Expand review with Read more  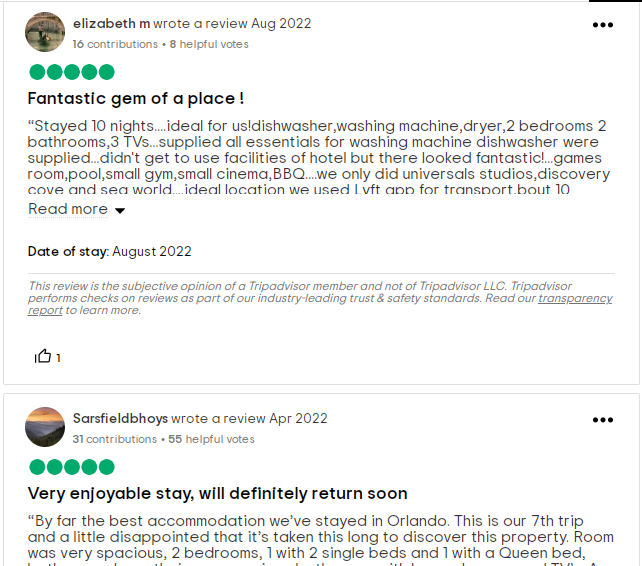(x=68, y=209)
